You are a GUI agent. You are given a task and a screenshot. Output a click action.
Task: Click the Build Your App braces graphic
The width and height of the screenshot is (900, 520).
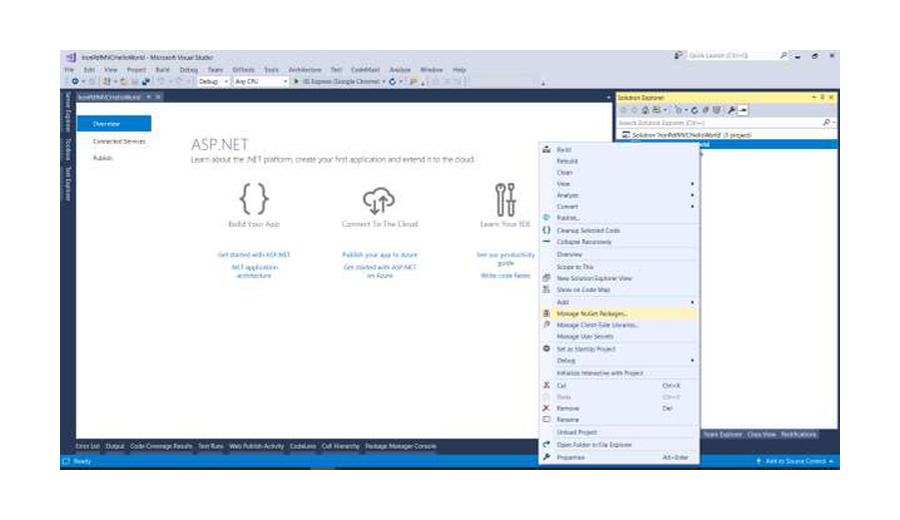[254, 199]
